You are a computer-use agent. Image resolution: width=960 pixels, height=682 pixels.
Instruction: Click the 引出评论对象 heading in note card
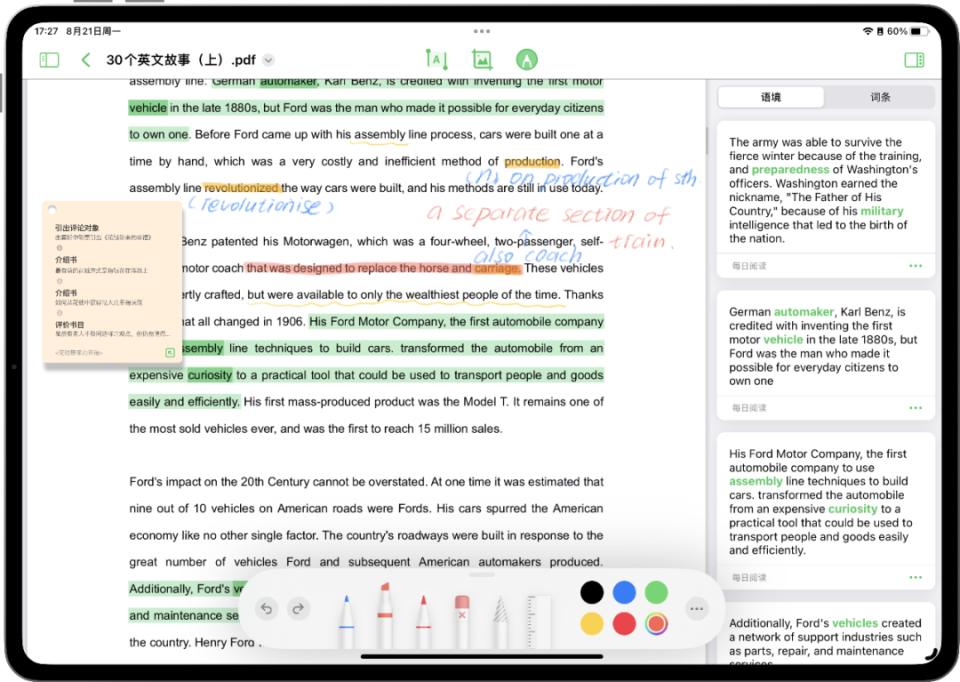point(77,228)
